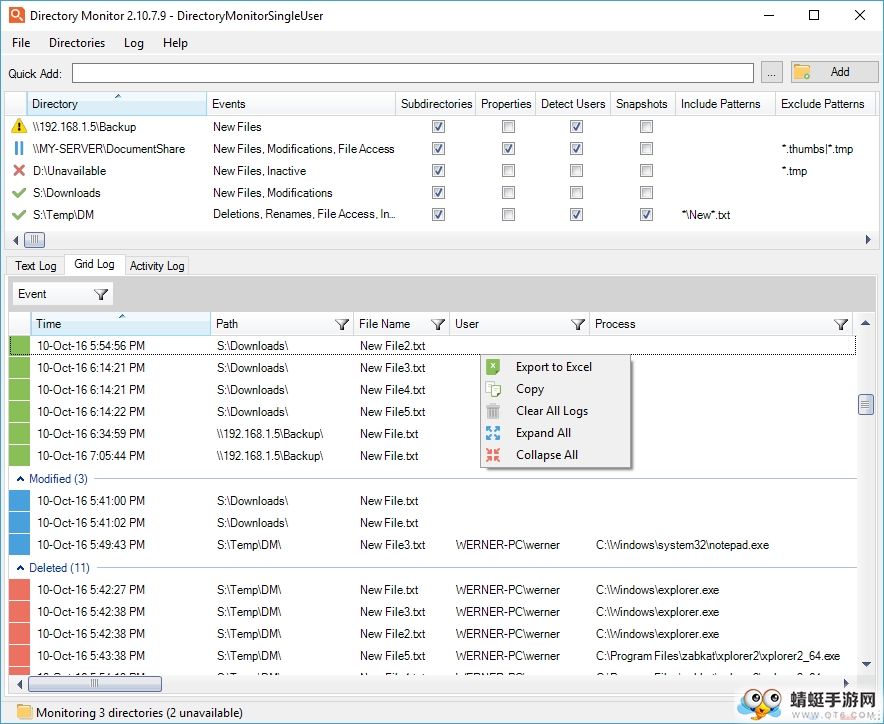Click the Export to Excel icon
This screenshot has width=884, height=724.
click(493, 367)
